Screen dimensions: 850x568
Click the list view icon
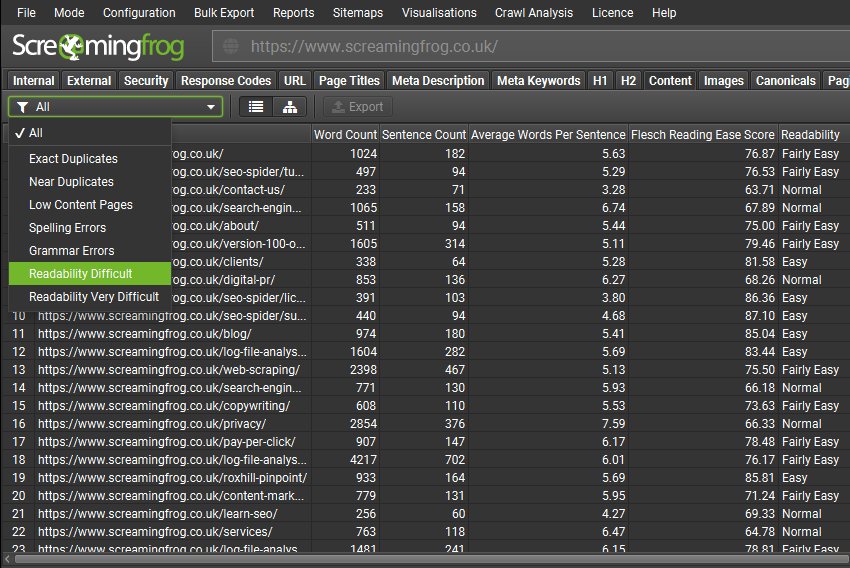[256, 107]
